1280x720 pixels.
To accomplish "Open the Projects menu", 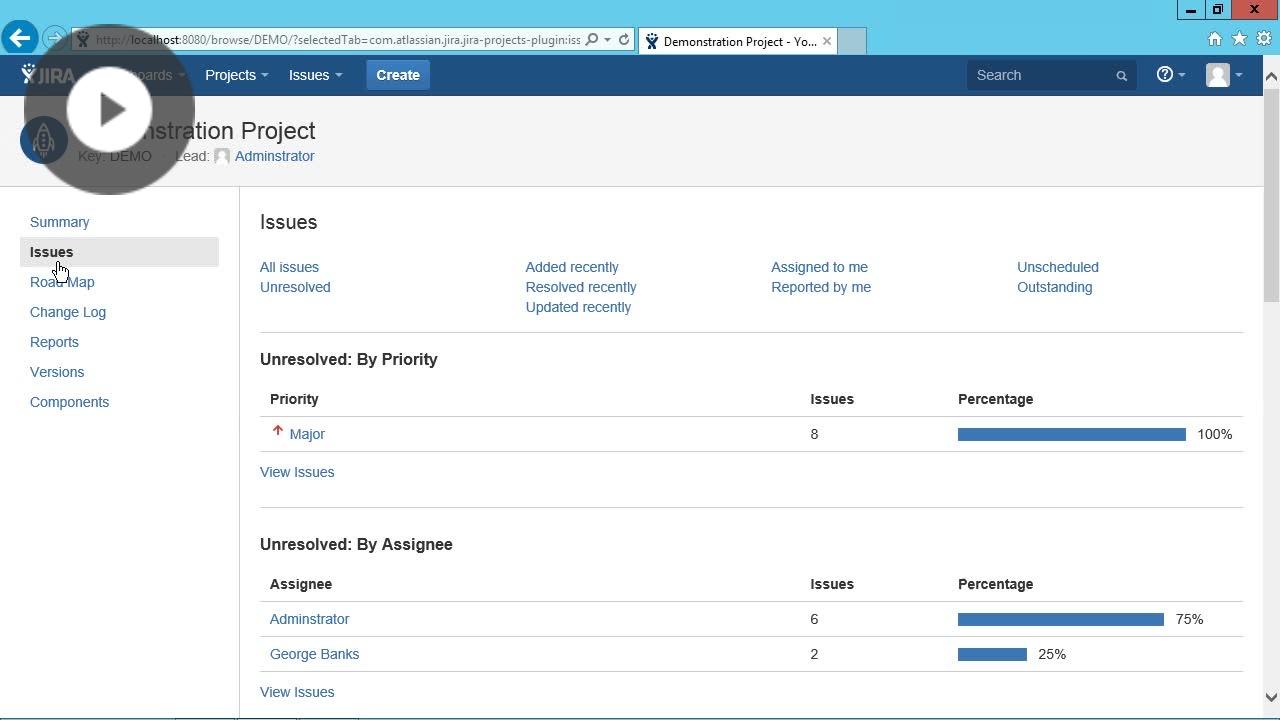I will tap(237, 75).
